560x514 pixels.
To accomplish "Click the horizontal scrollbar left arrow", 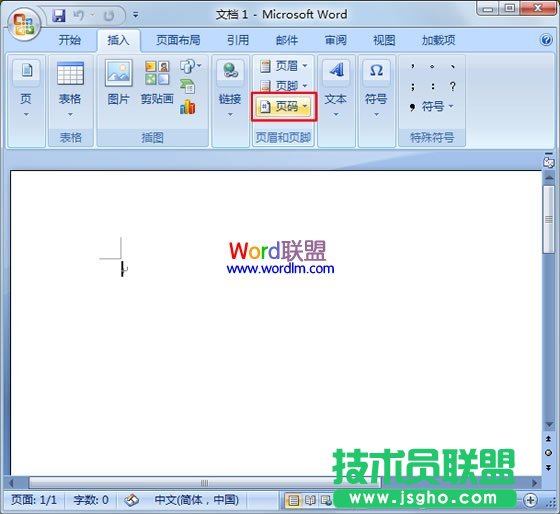I will click(x=11, y=483).
